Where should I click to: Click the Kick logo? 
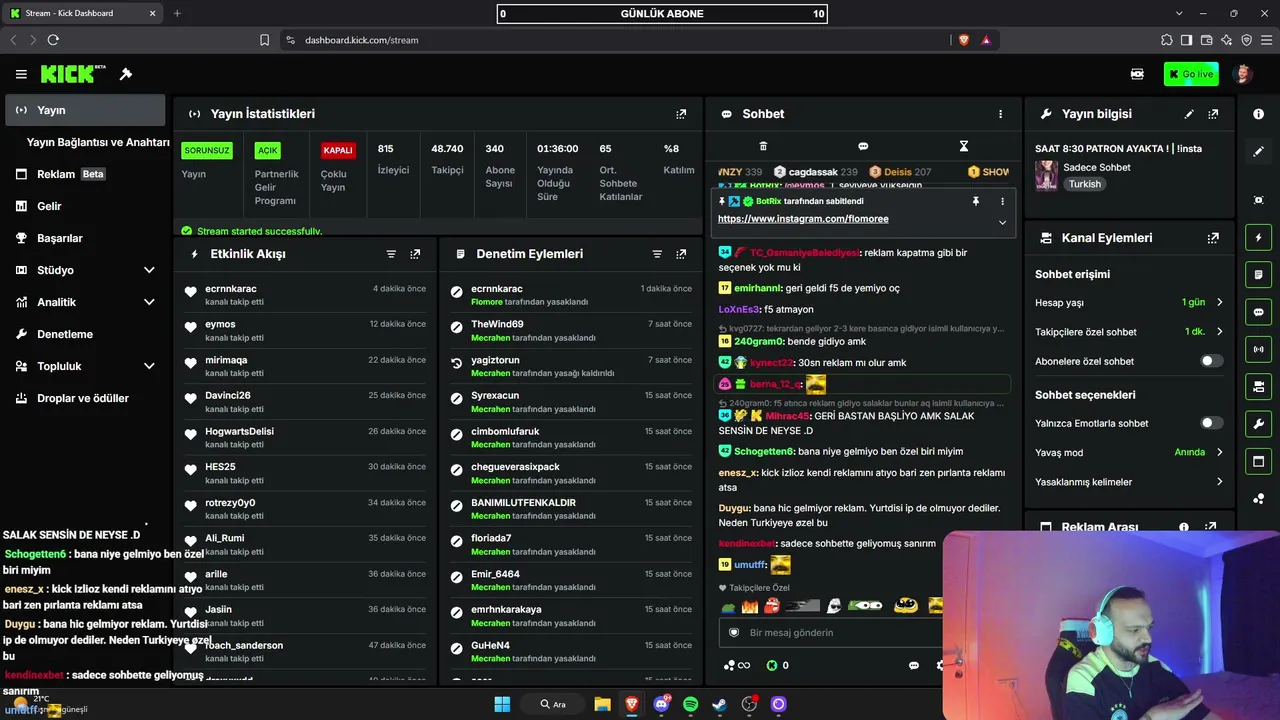73,74
